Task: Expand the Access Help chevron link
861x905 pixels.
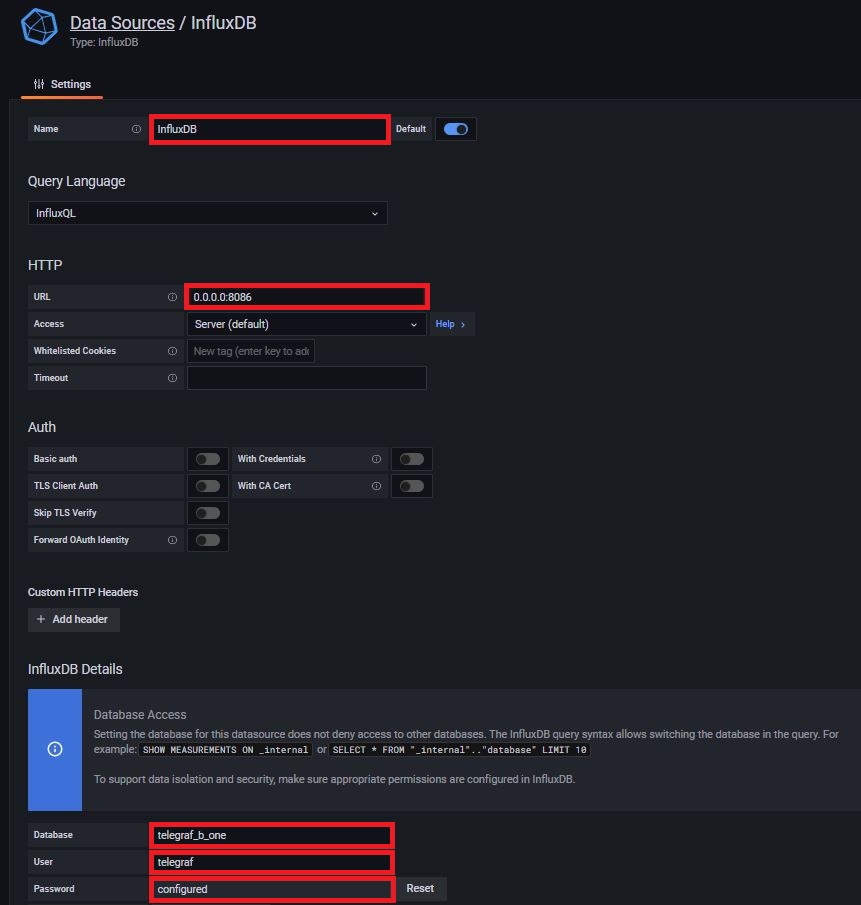Action: click(x=451, y=324)
